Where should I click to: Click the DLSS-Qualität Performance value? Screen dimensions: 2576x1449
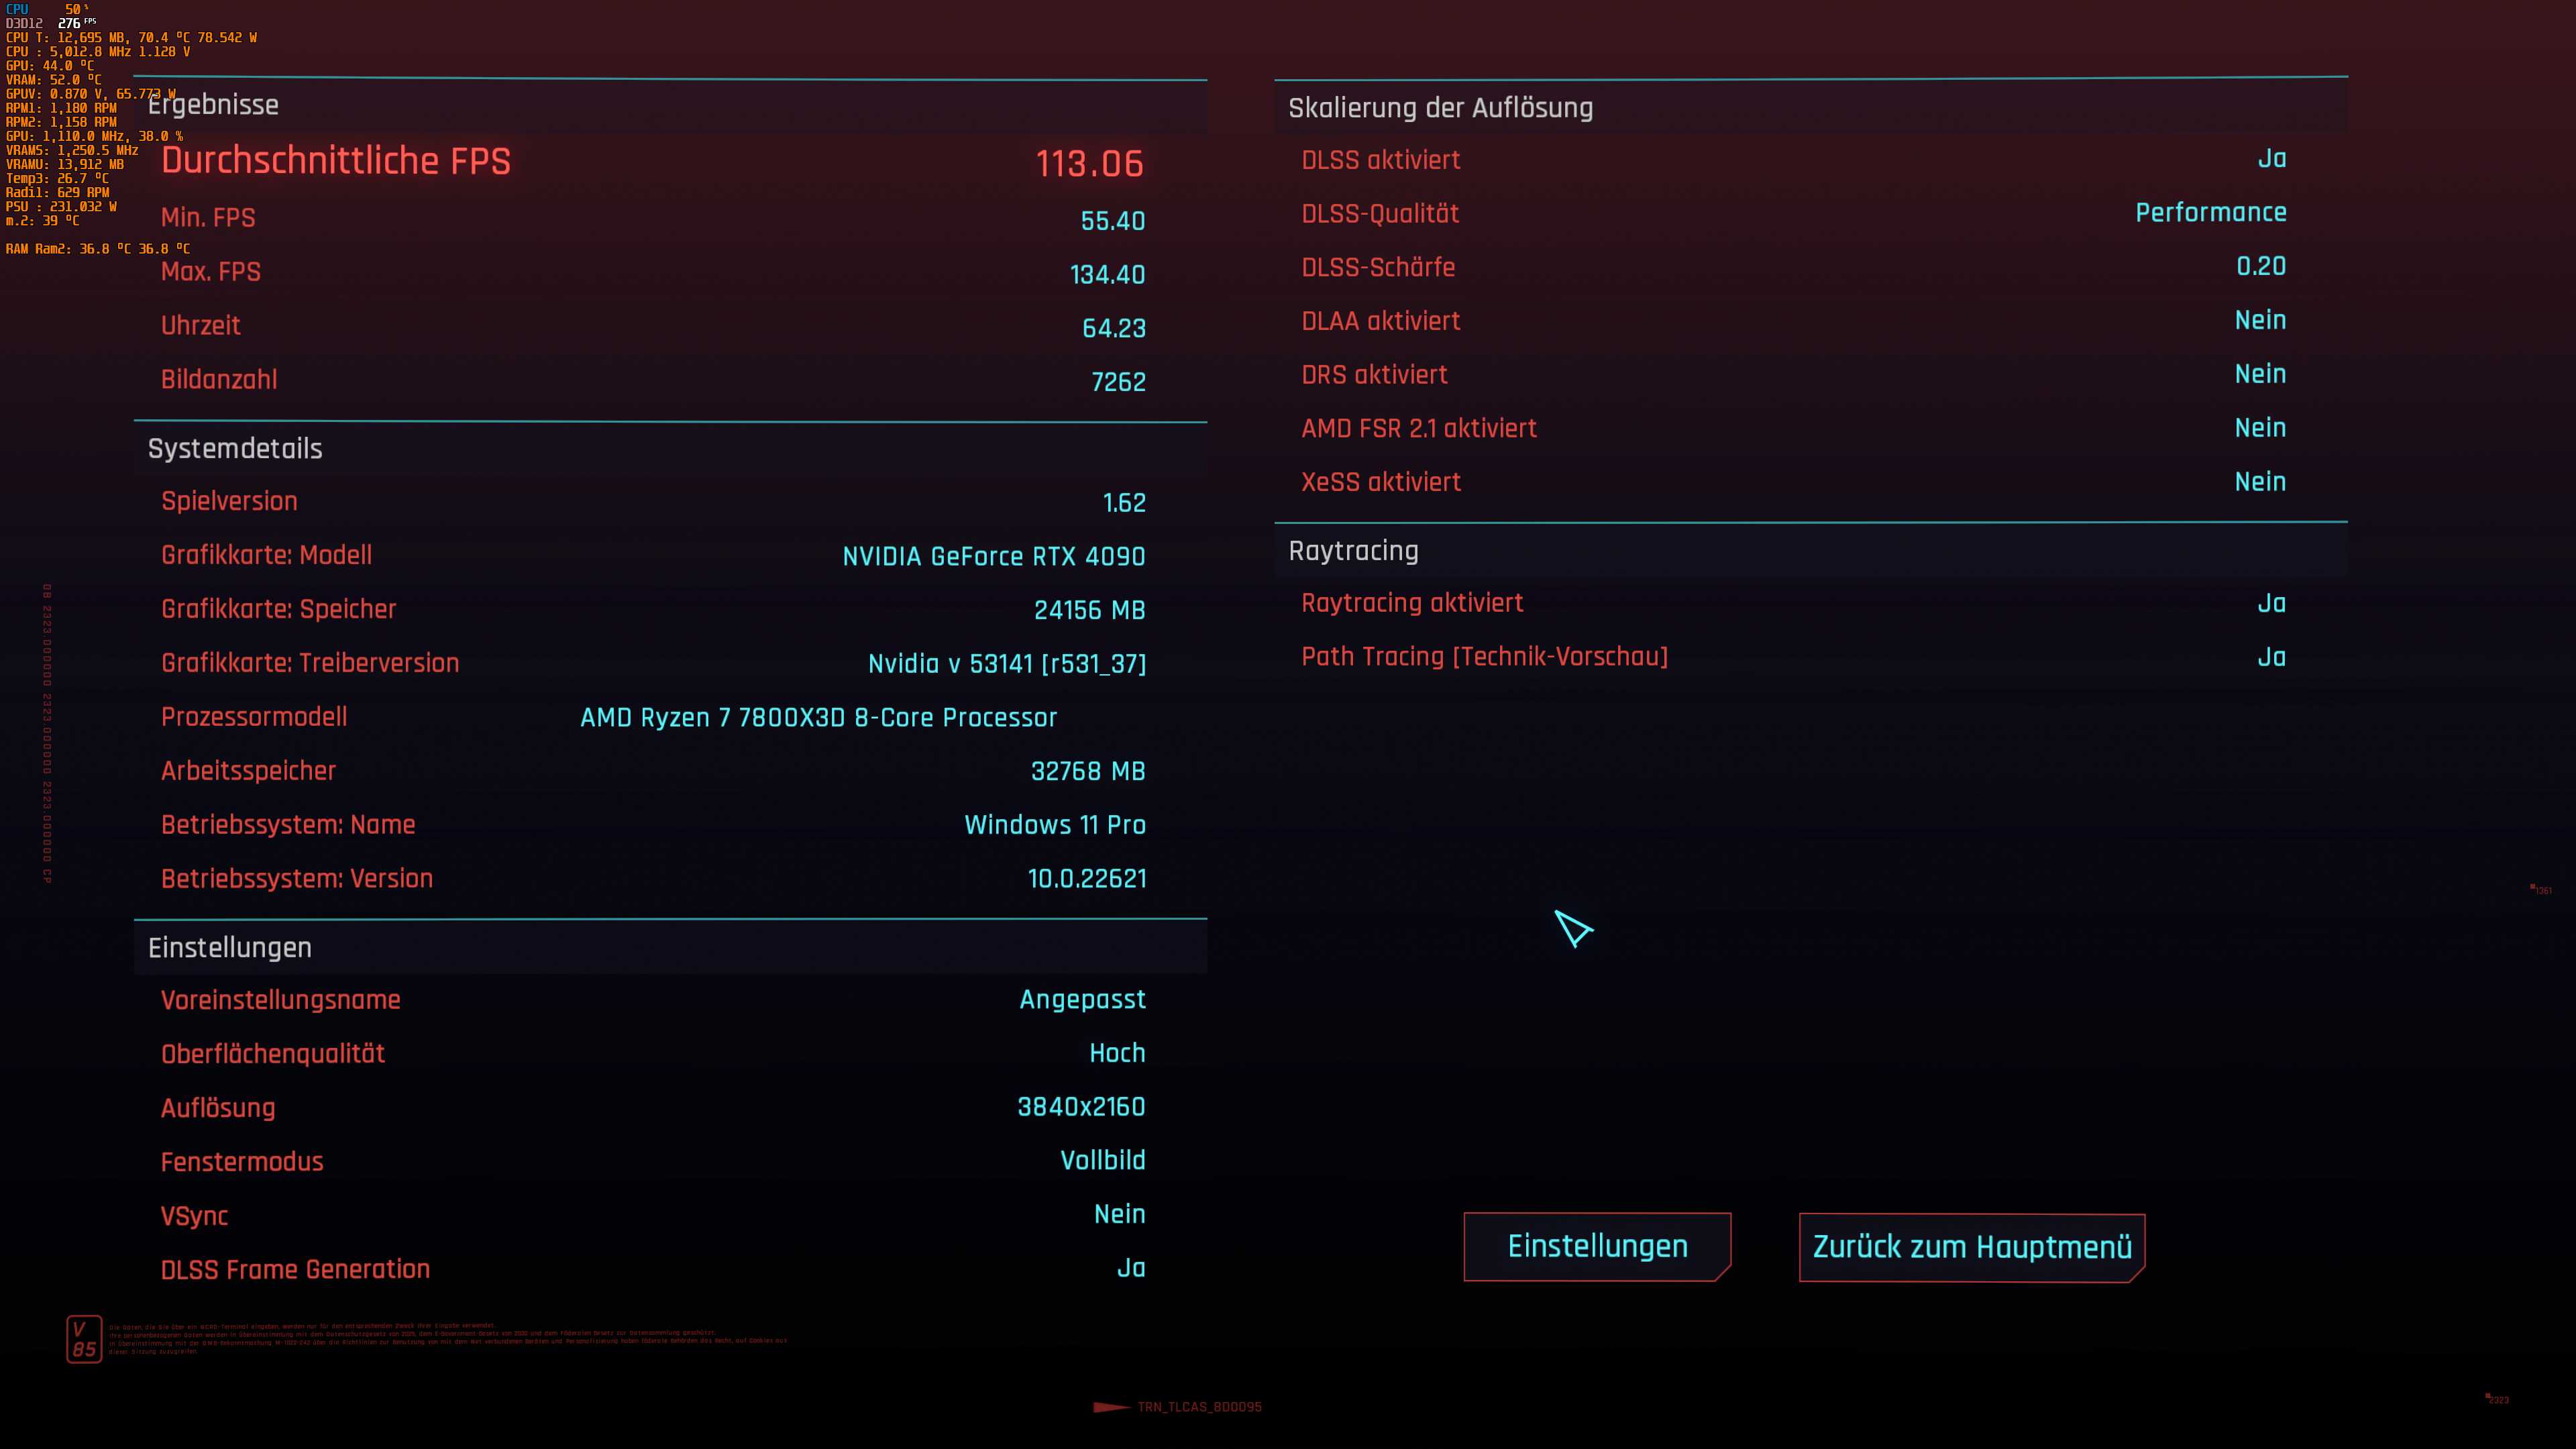pyautogui.click(x=2210, y=213)
